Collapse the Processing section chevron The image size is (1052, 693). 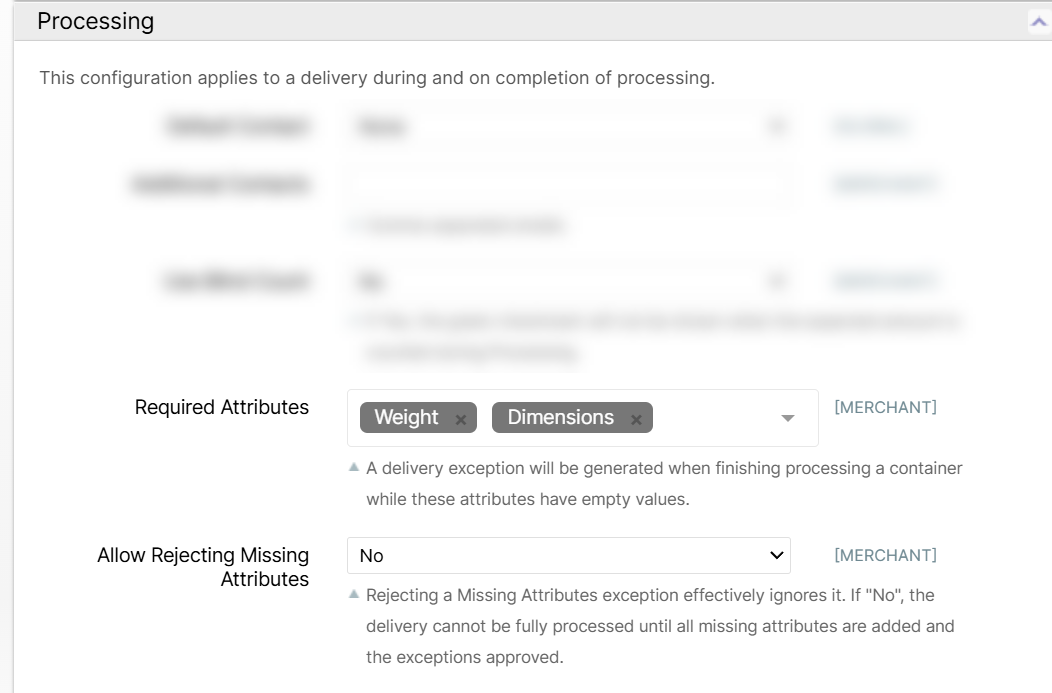click(x=1038, y=21)
